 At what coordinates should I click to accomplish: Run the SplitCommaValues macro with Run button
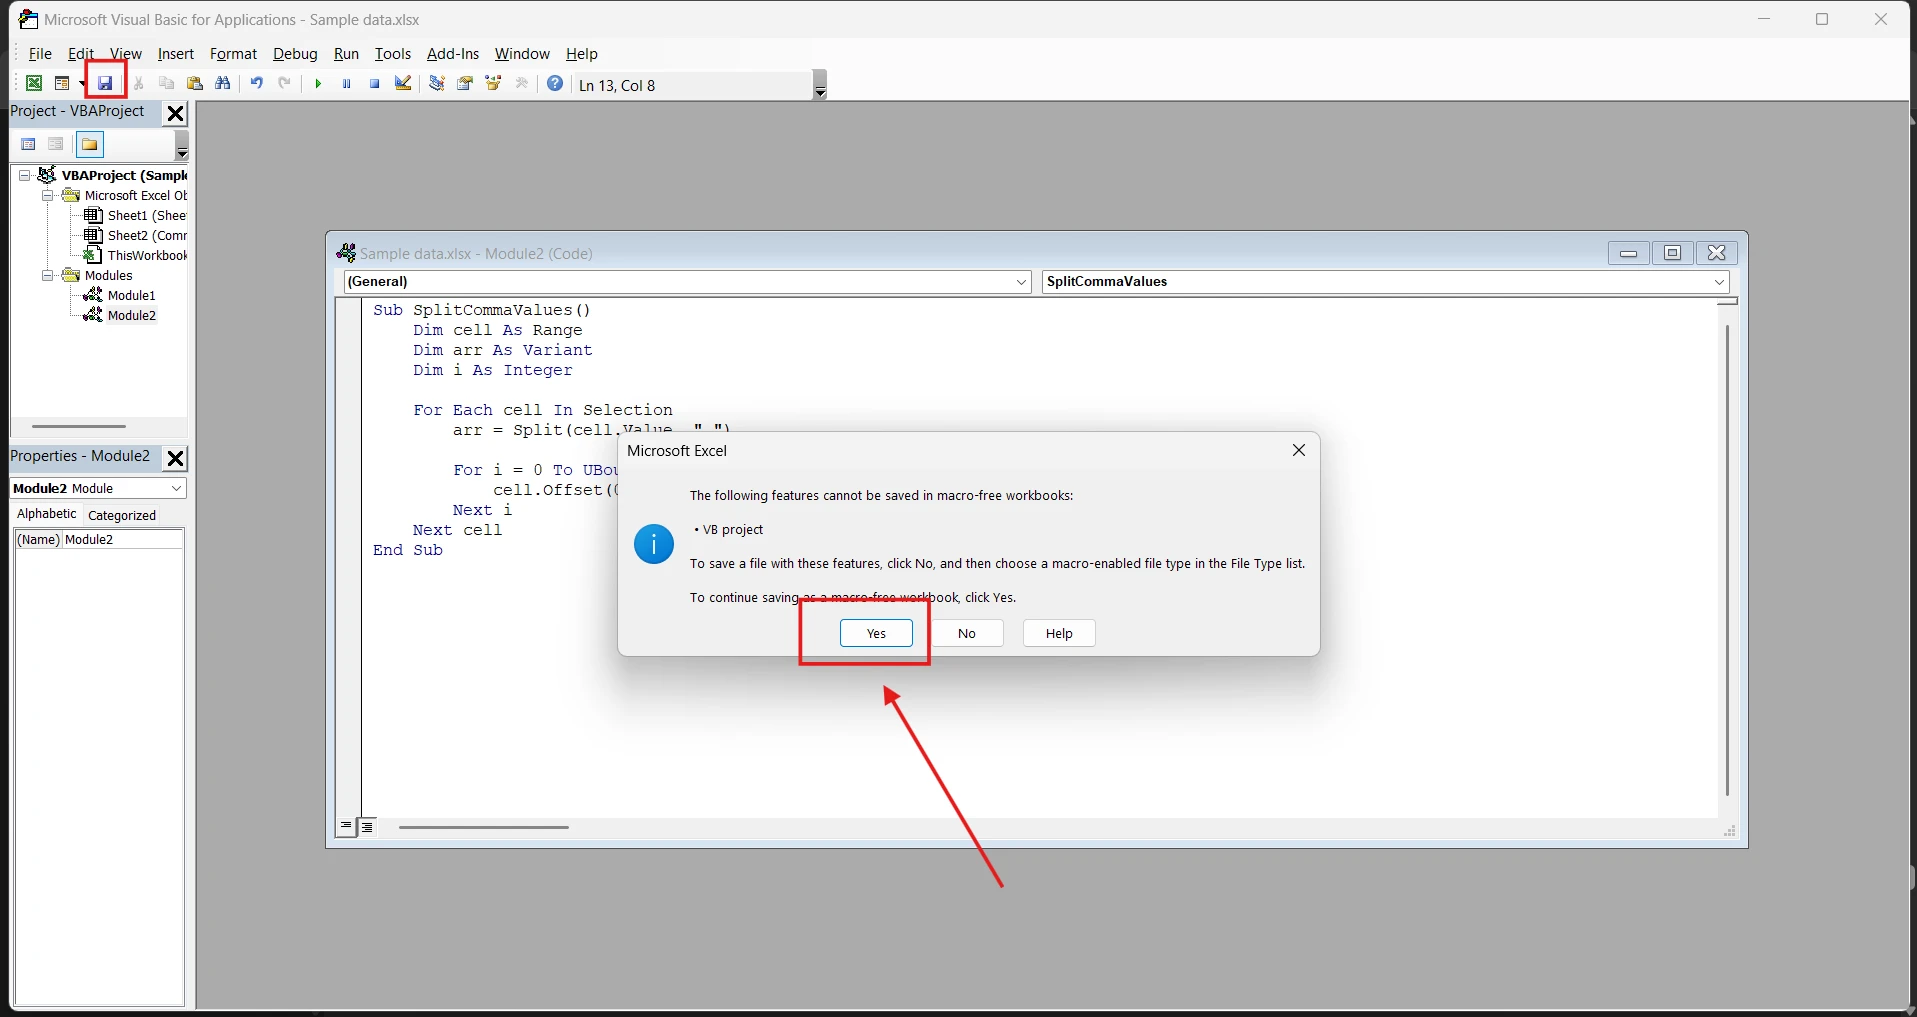318,84
